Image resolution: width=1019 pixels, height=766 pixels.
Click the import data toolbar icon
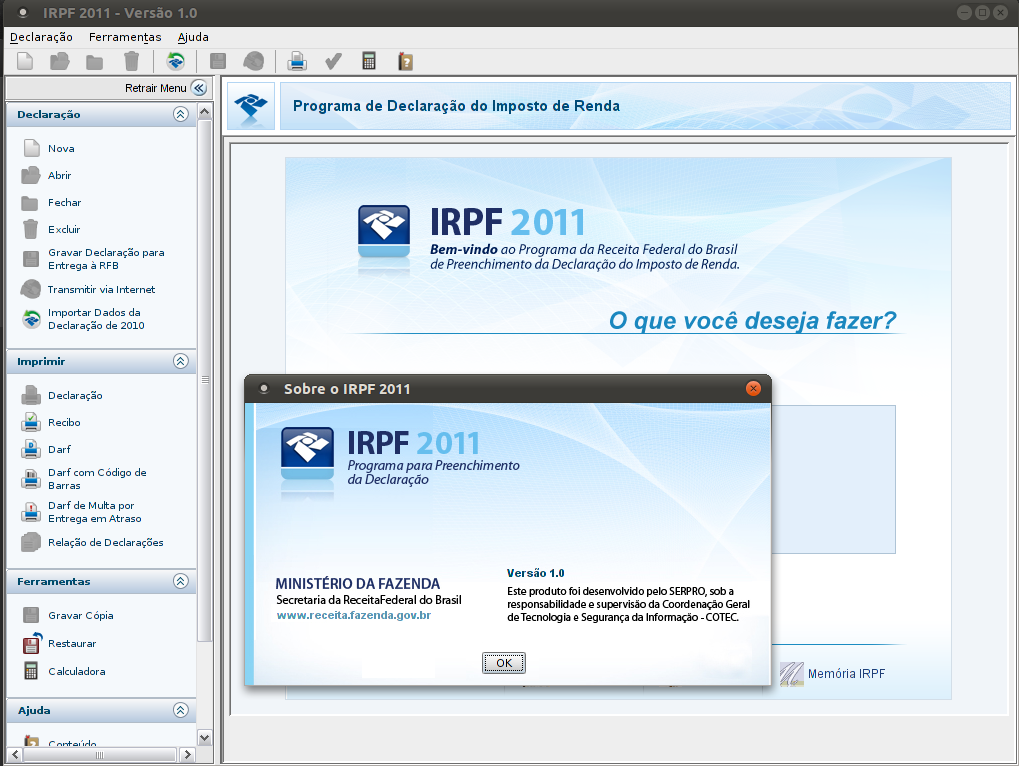coord(175,62)
